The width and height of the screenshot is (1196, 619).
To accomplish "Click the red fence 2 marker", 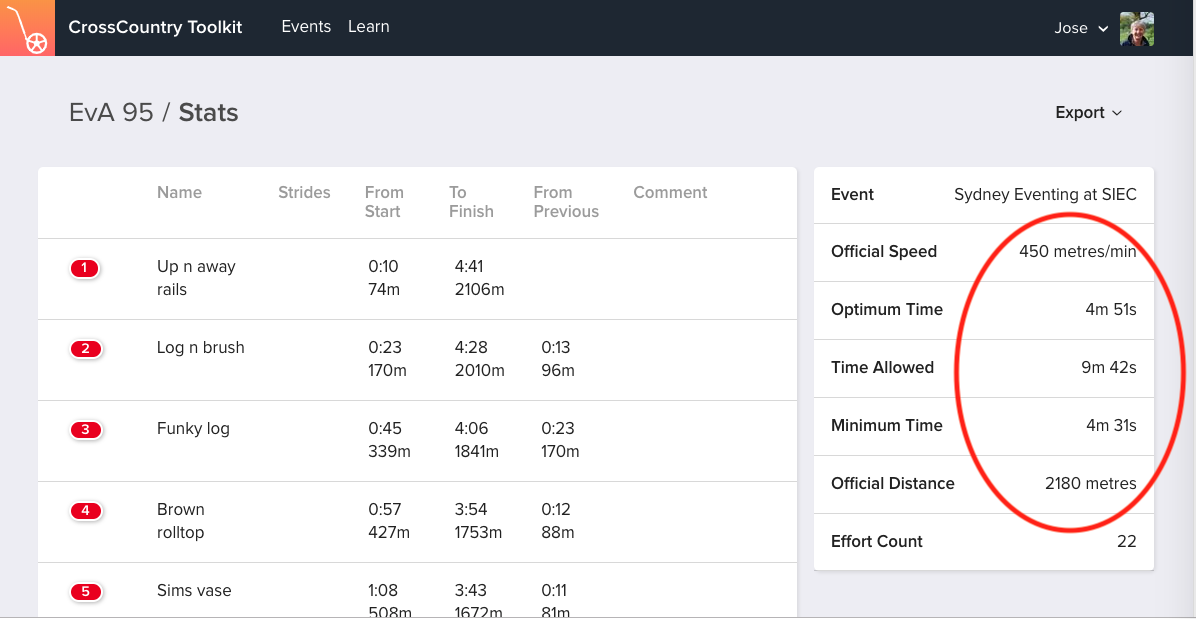I will point(85,349).
